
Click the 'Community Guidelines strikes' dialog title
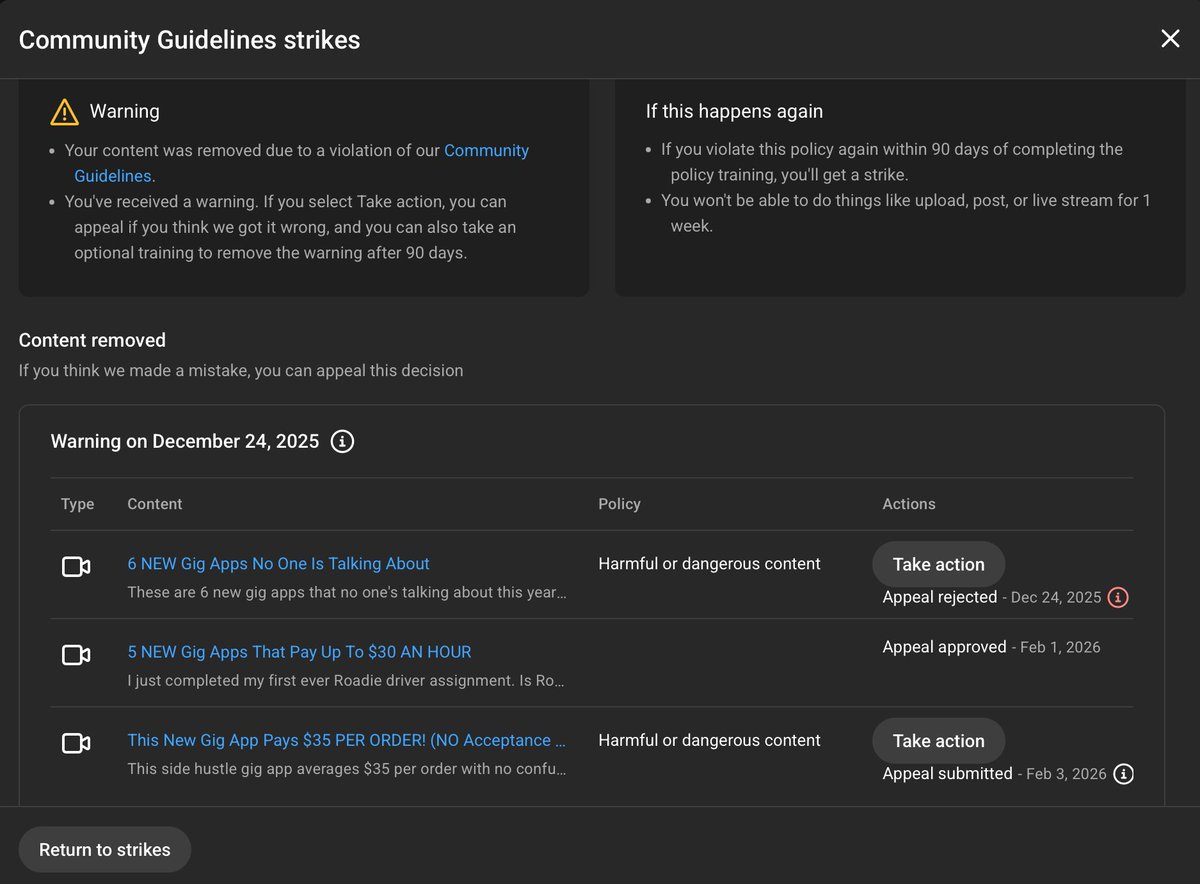click(x=190, y=40)
